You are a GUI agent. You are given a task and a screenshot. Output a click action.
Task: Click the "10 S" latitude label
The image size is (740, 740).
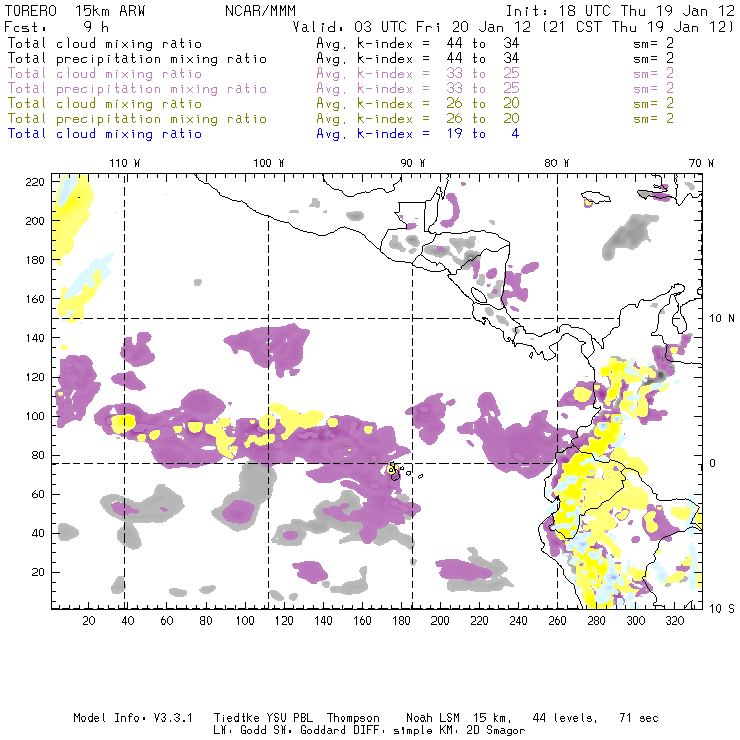[x=722, y=609]
